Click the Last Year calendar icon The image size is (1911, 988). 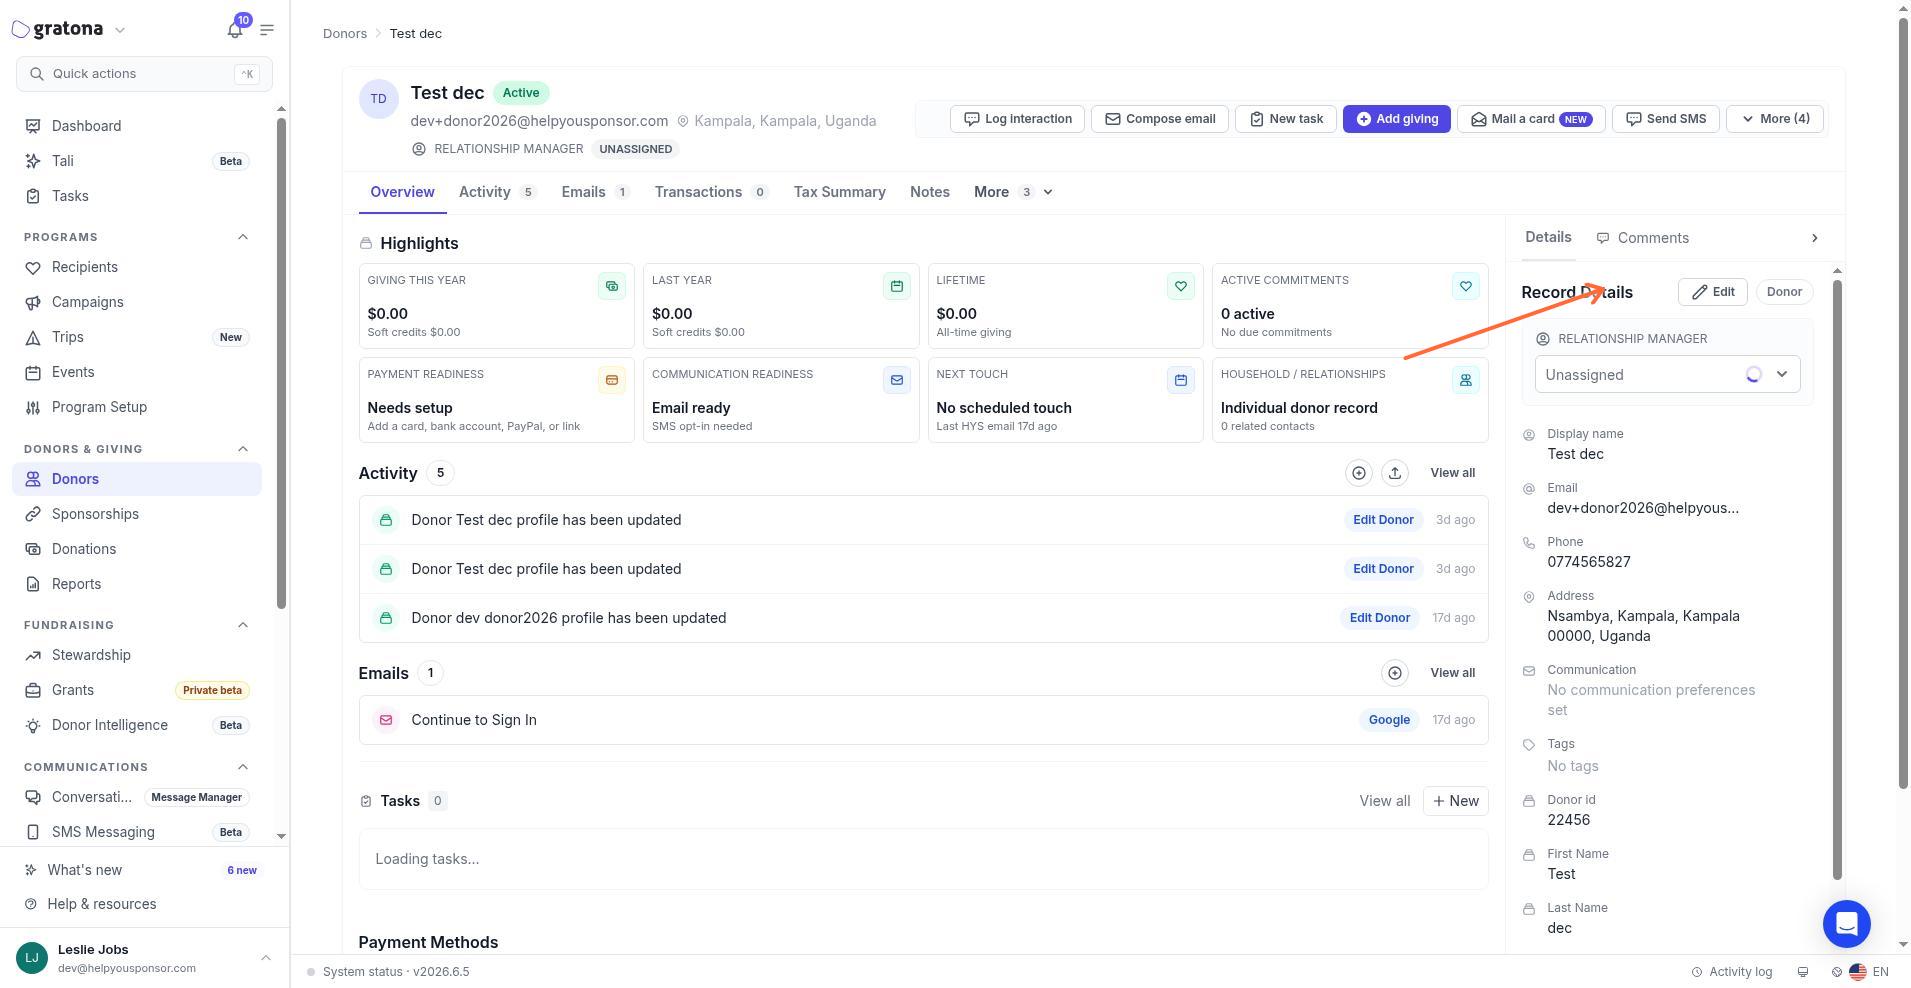897,286
